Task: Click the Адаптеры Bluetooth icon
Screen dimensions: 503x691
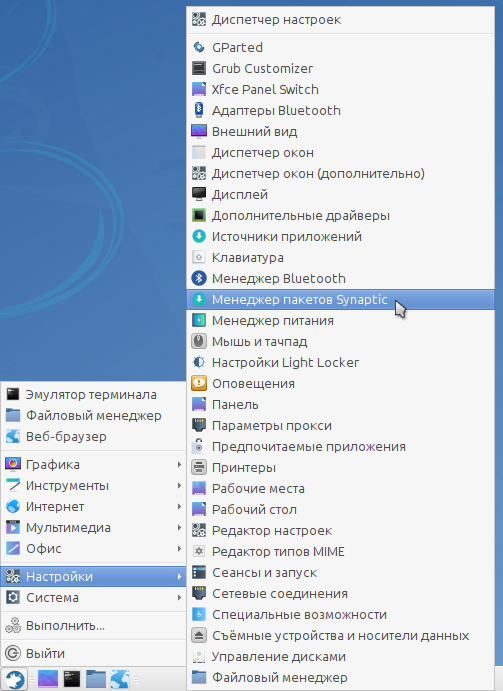Action: (x=199, y=110)
